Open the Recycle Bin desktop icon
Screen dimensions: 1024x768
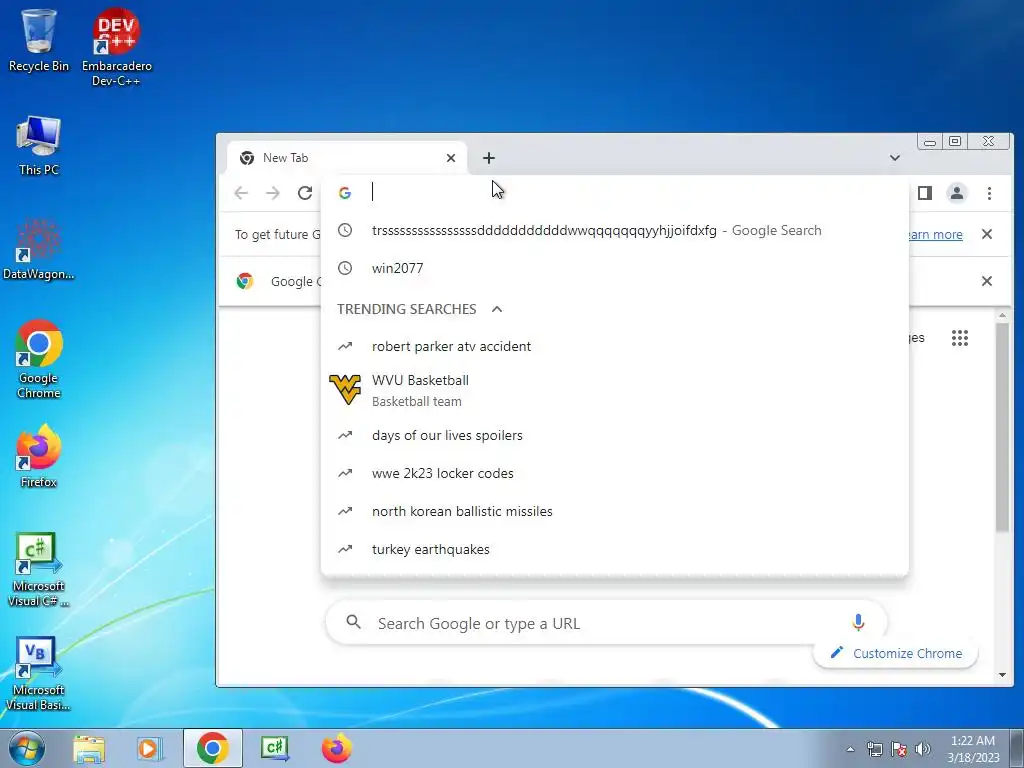pyautogui.click(x=39, y=40)
